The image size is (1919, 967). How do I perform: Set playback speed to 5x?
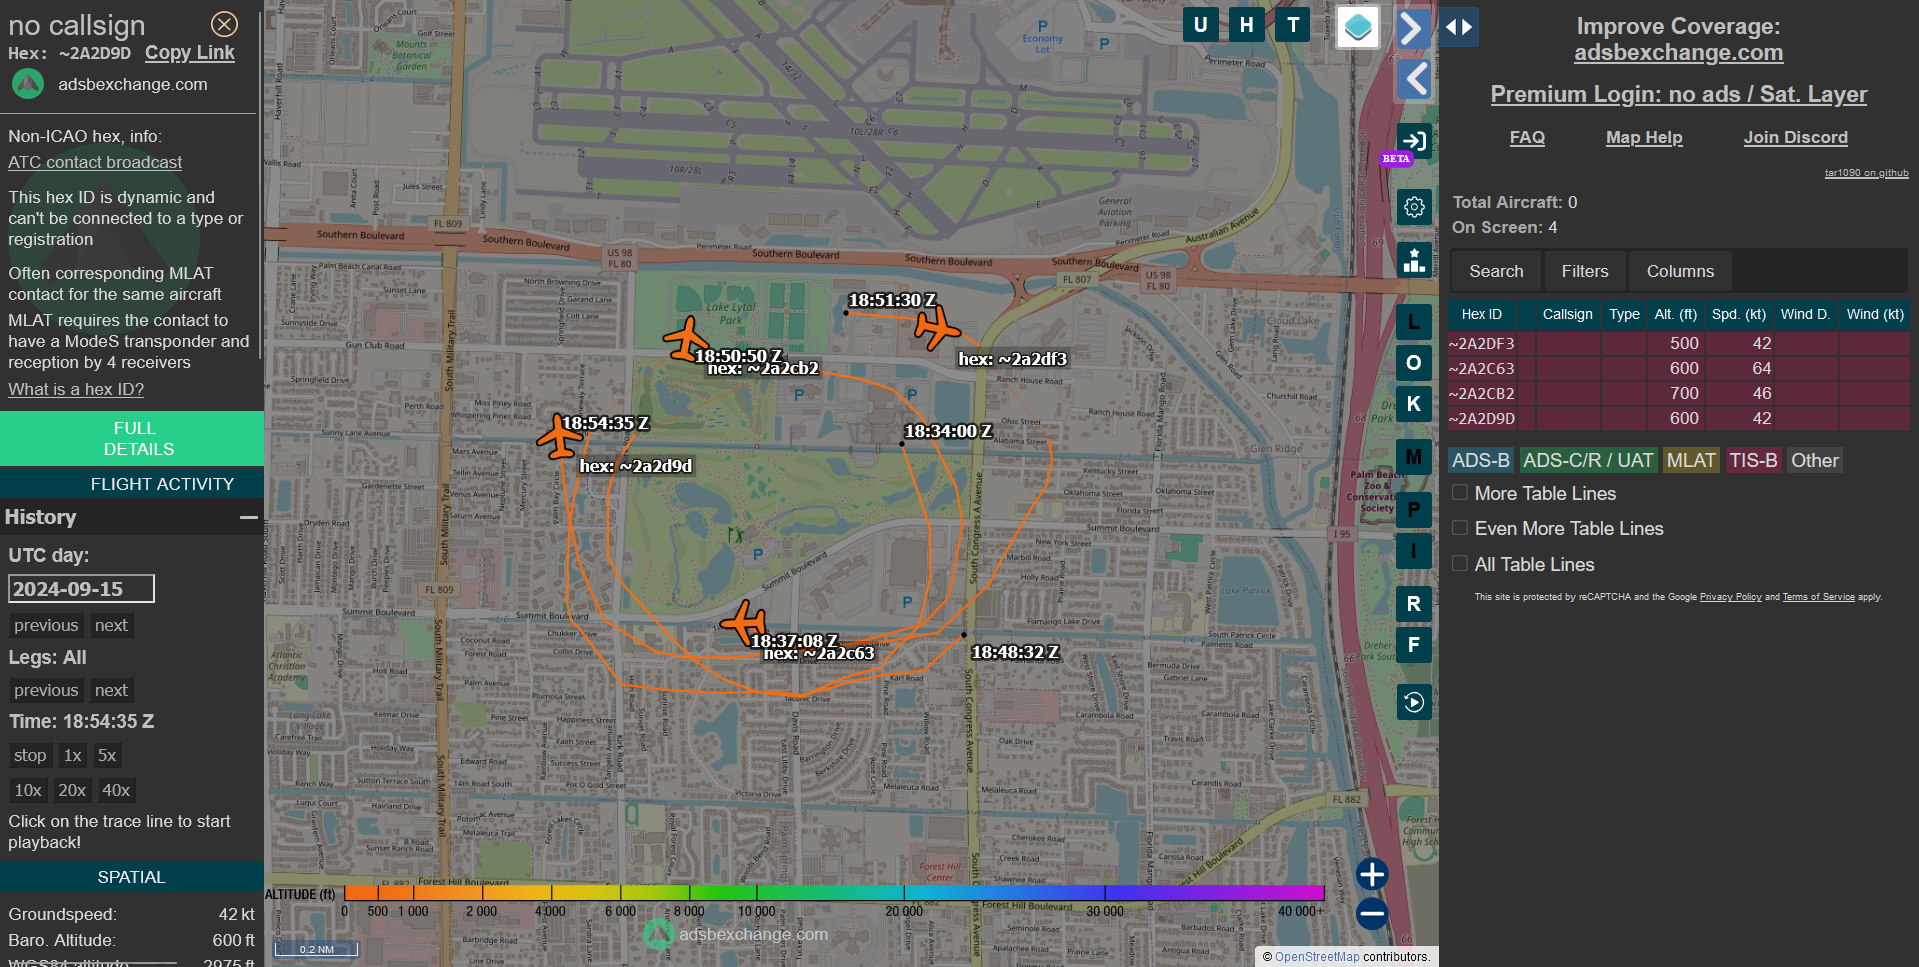pos(107,755)
